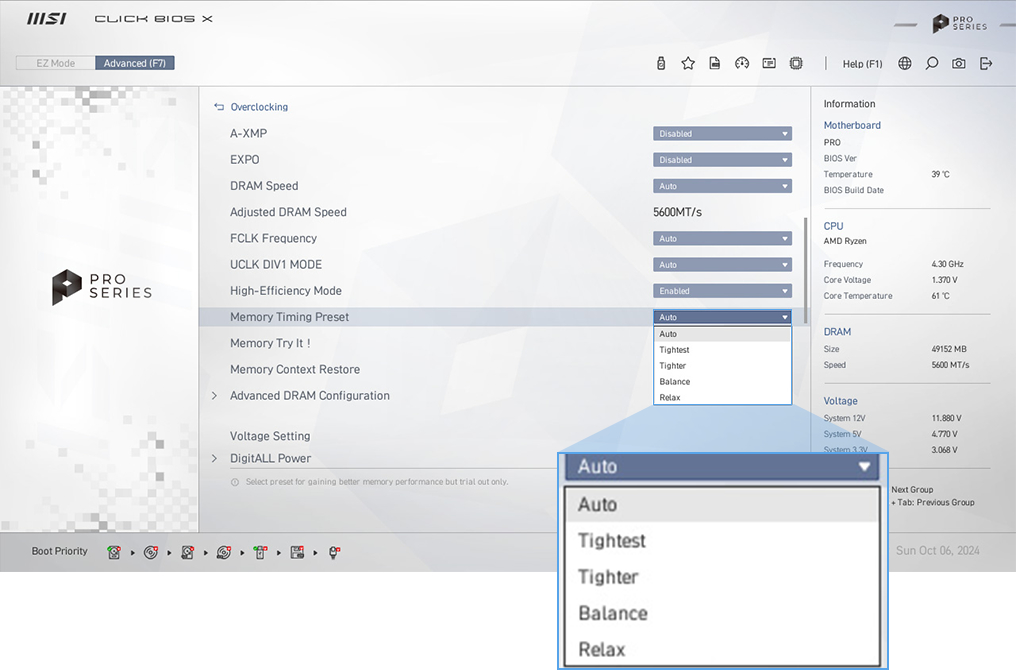Expand the DigitALL Power submenu
The image size is (1016, 670).
270,458
